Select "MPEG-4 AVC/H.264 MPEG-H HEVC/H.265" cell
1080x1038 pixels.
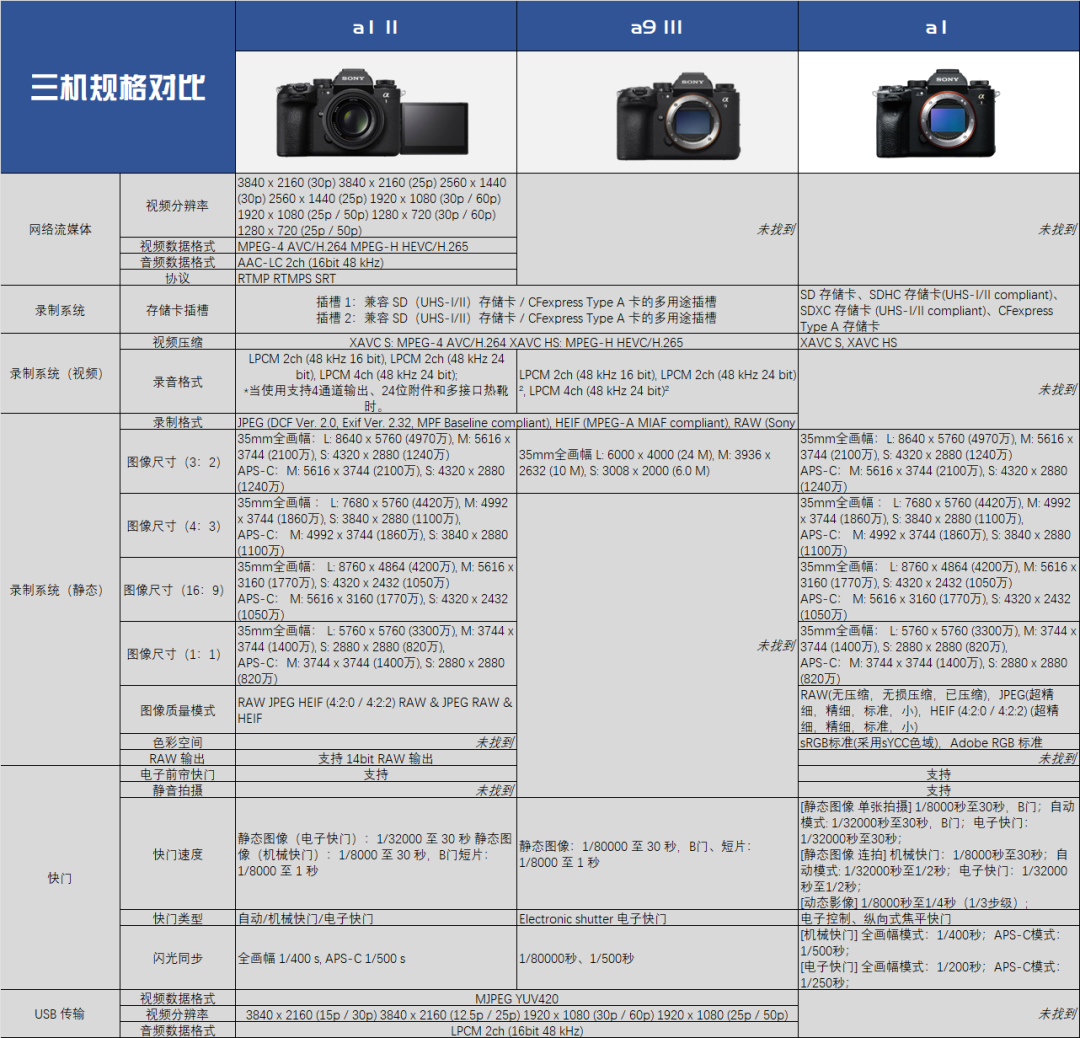click(376, 246)
